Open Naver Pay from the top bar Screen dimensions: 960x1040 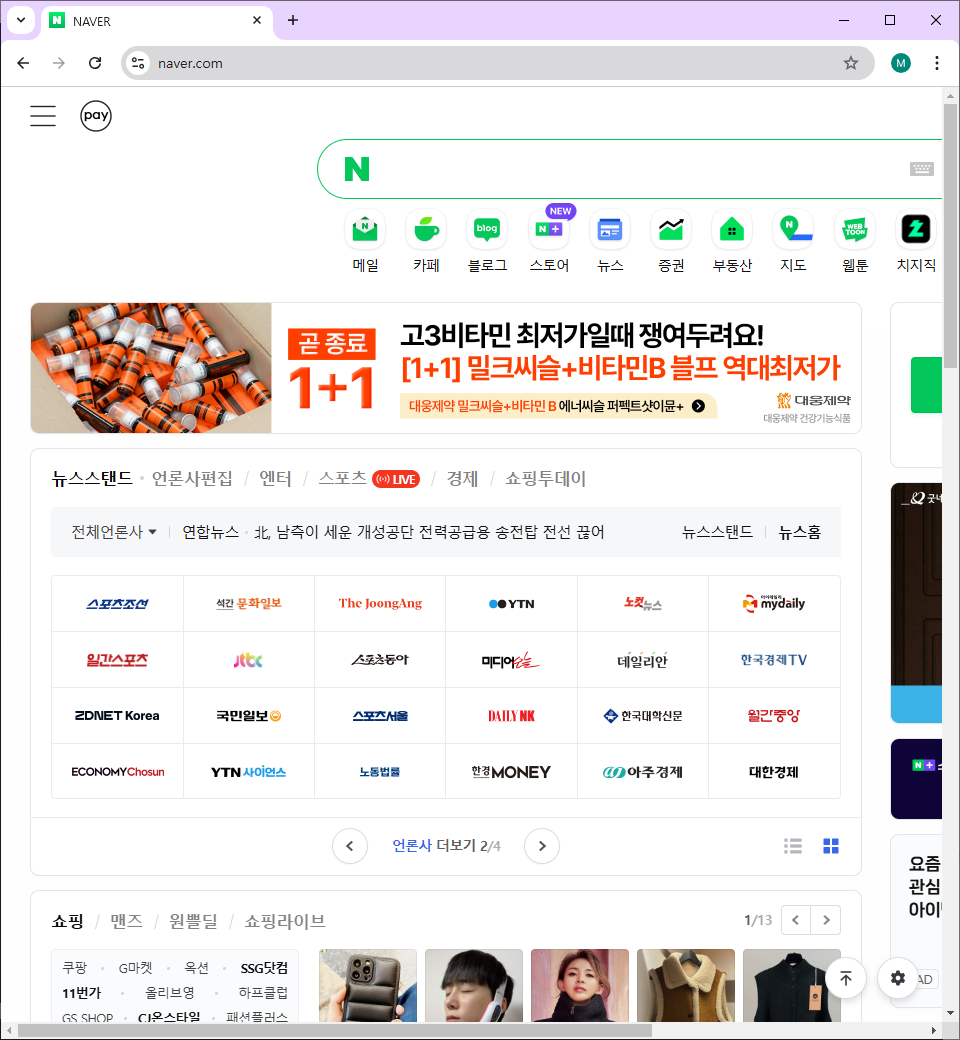95,115
